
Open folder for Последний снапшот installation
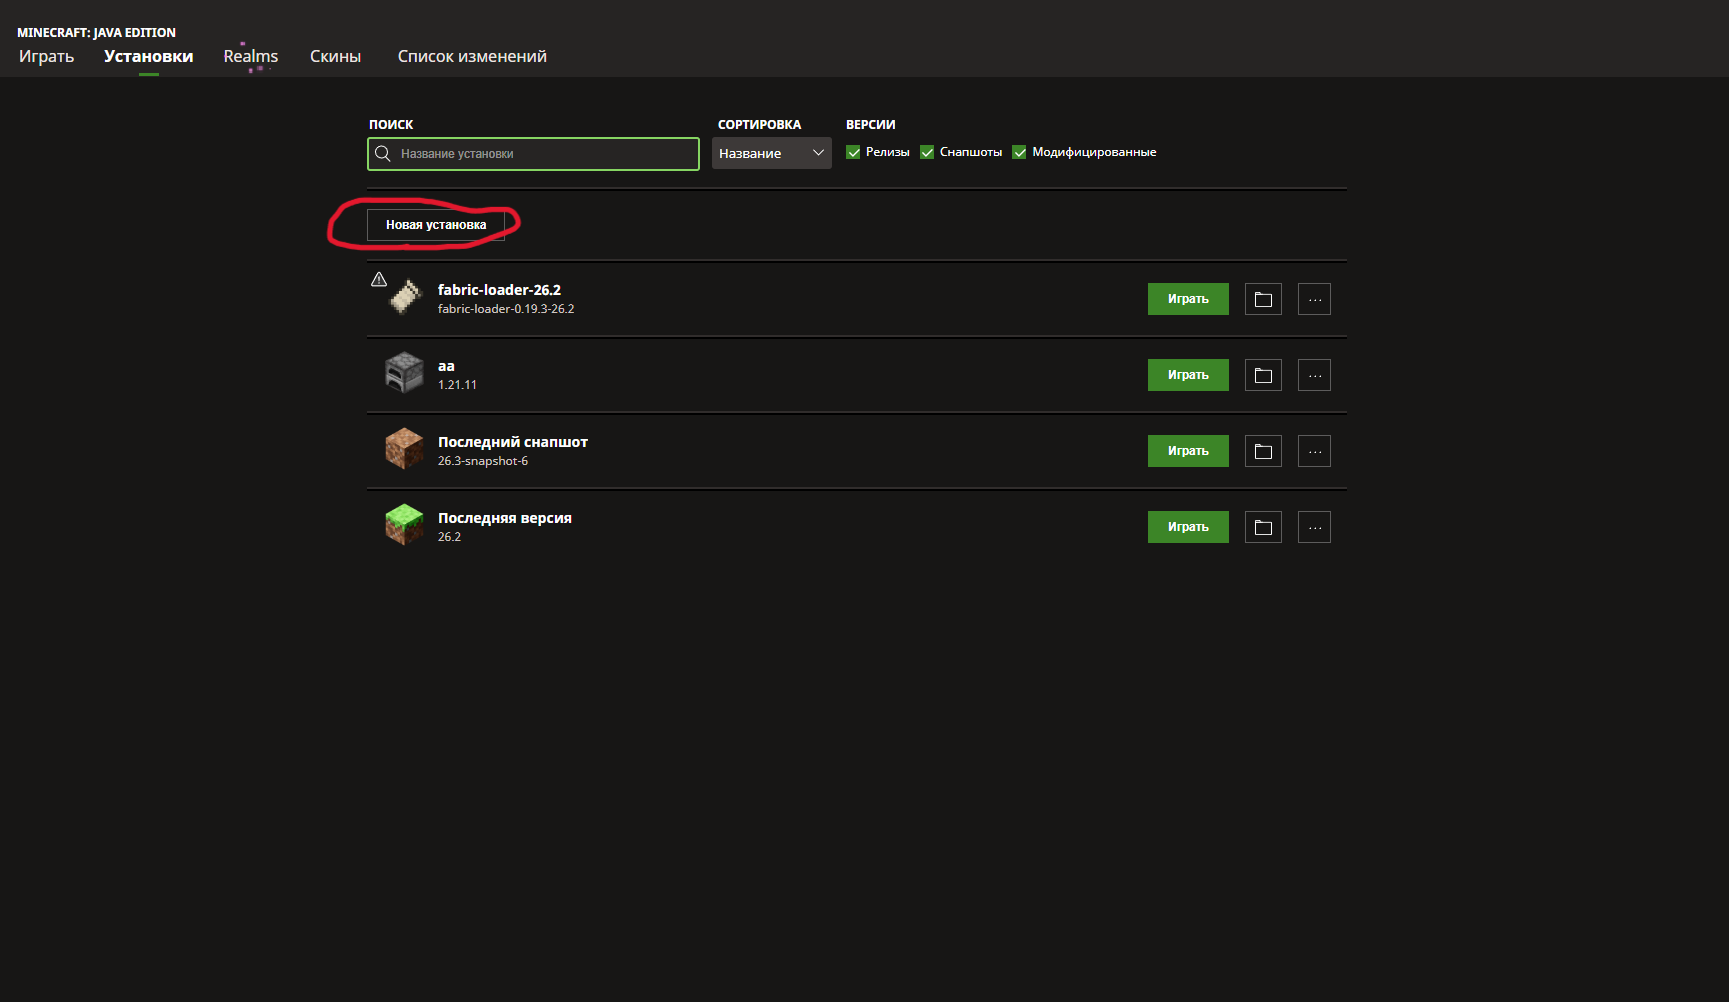pyautogui.click(x=1263, y=451)
